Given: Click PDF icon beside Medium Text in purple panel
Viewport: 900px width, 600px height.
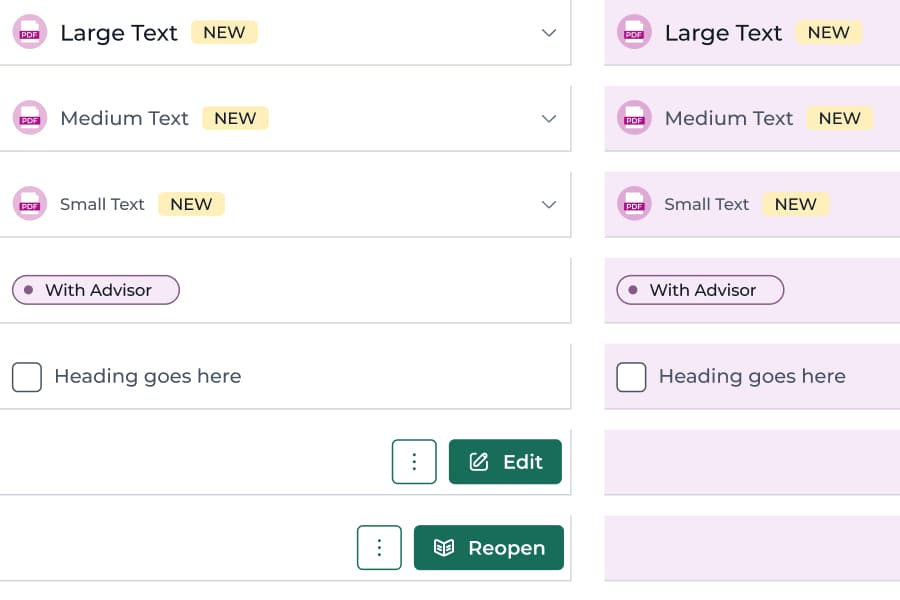Looking at the screenshot, I should click(x=634, y=118).
